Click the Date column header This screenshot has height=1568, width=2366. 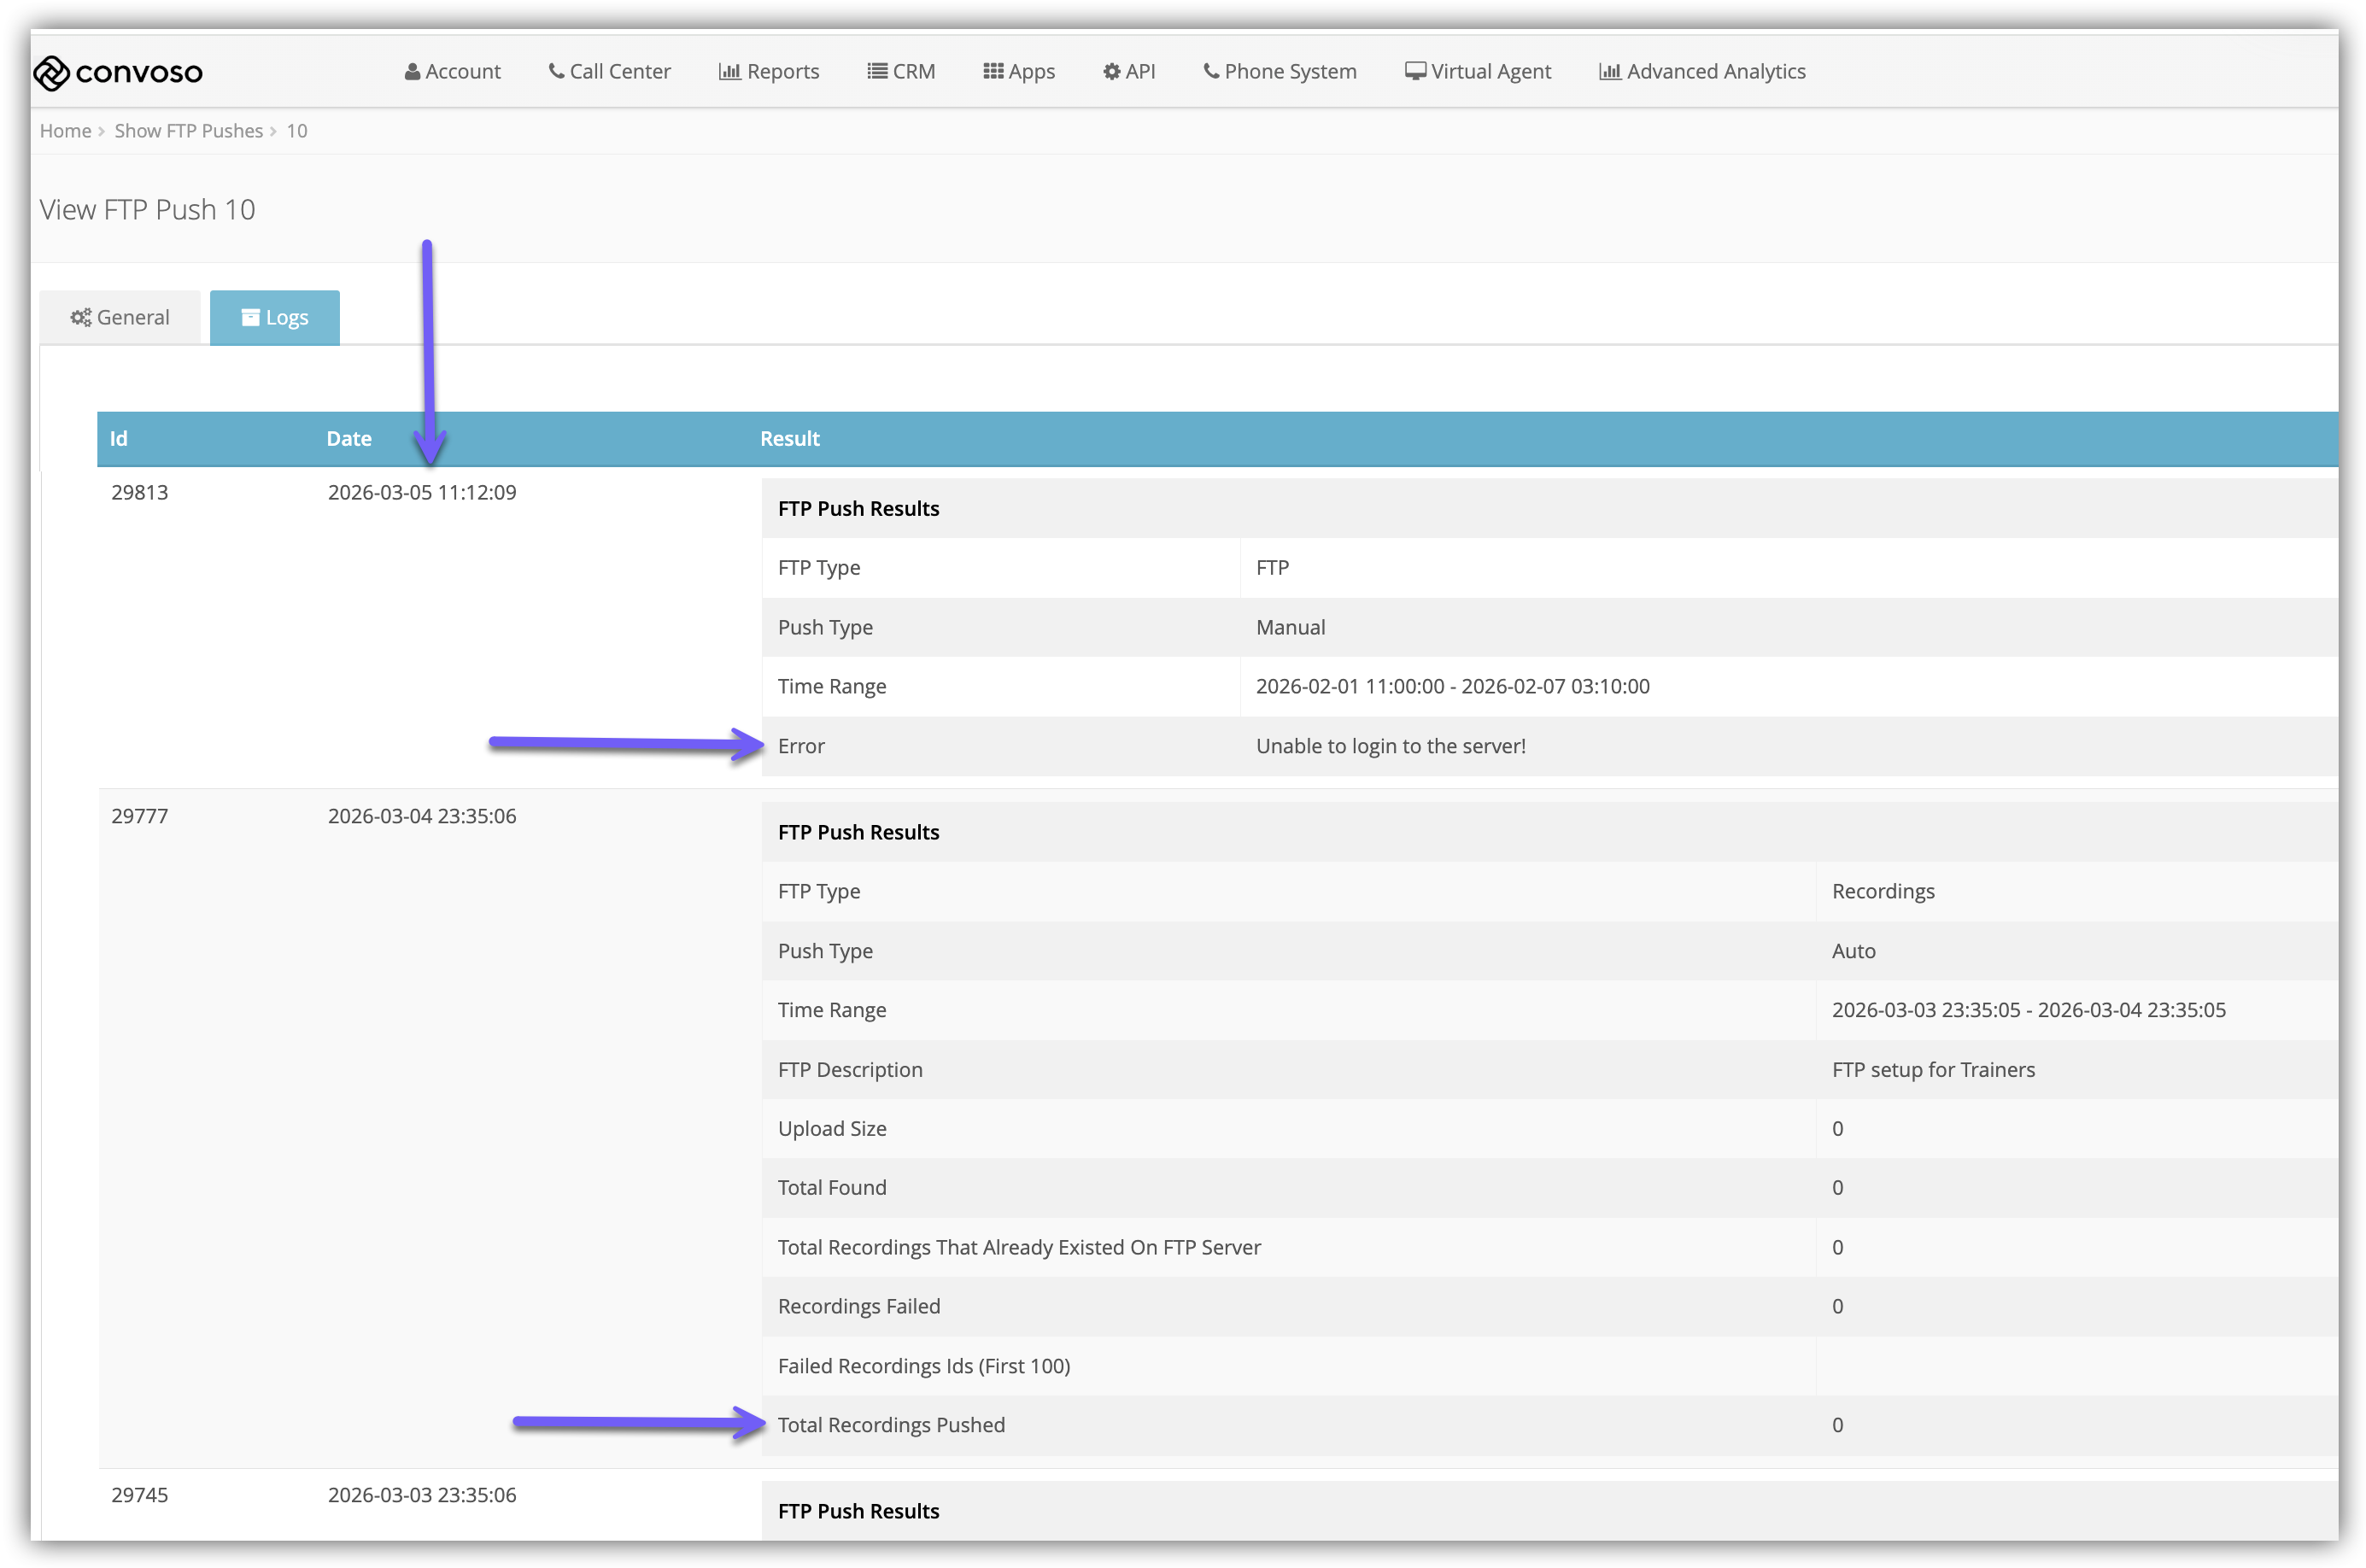(349, 438)
